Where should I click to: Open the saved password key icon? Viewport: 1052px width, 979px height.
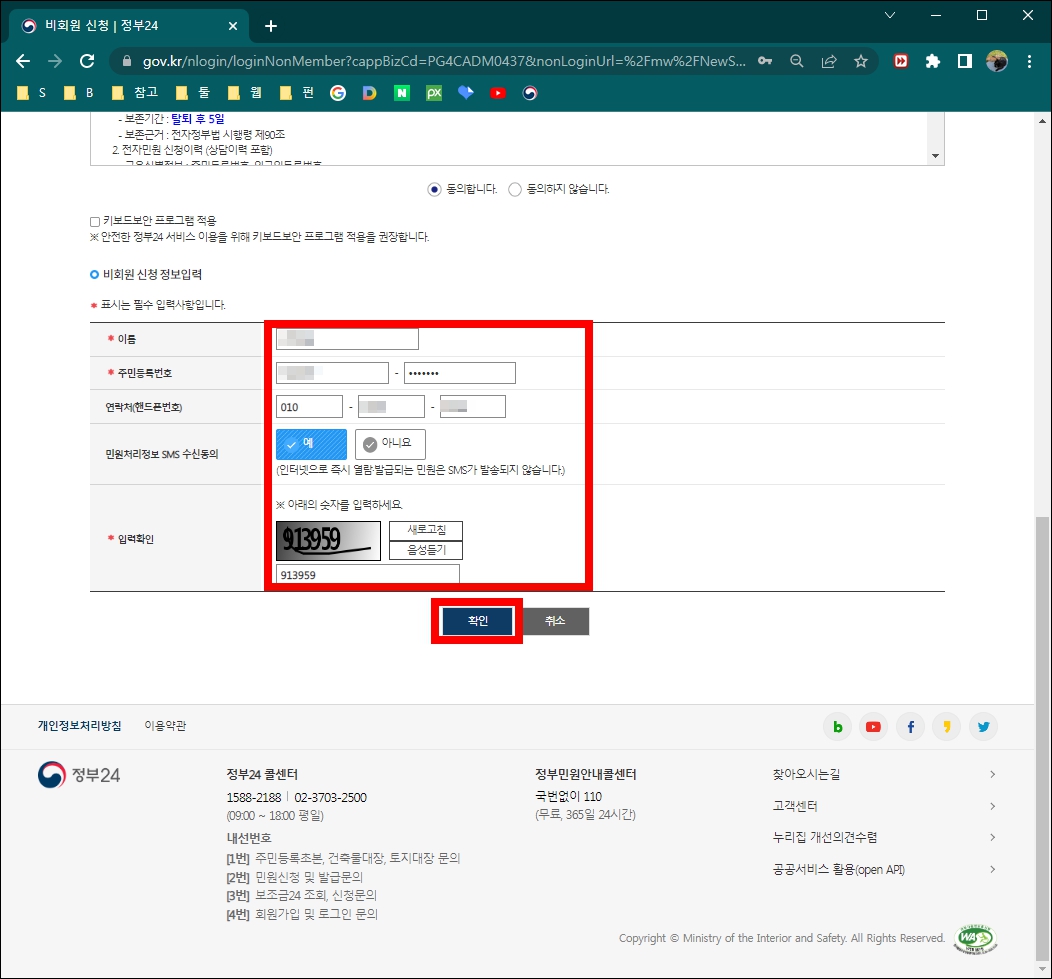click(765, 61)
